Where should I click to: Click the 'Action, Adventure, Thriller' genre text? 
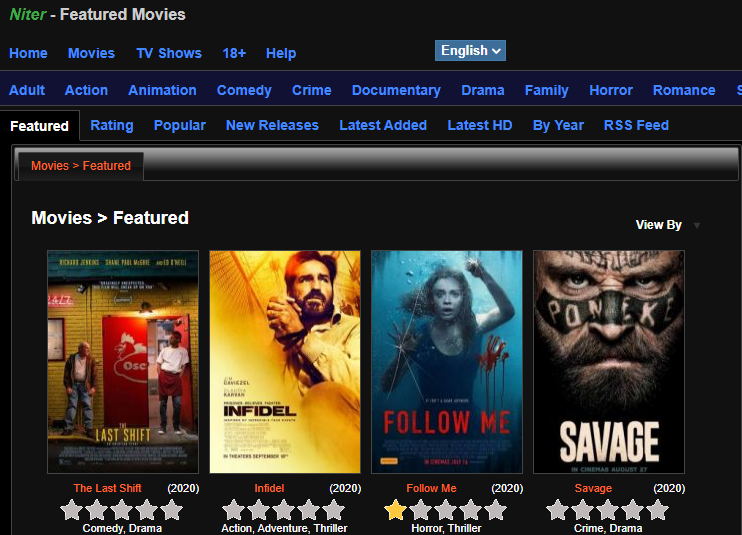point(284,528)
